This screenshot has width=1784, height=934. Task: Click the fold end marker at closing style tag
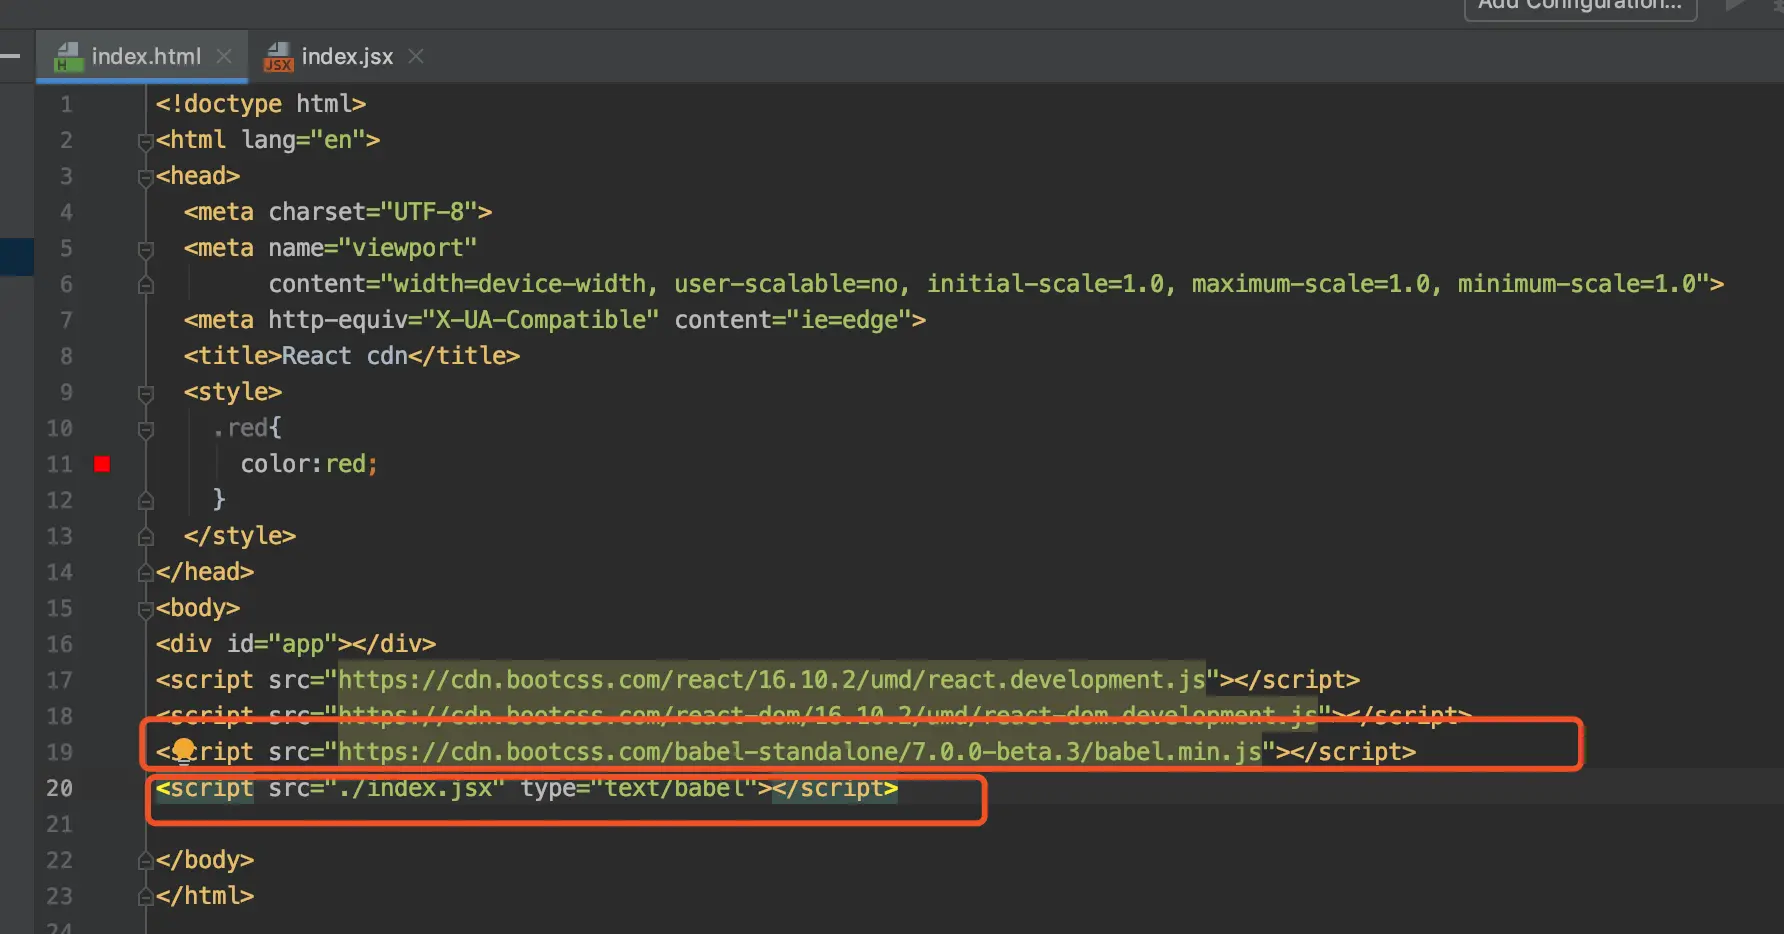tap(146, 537)
